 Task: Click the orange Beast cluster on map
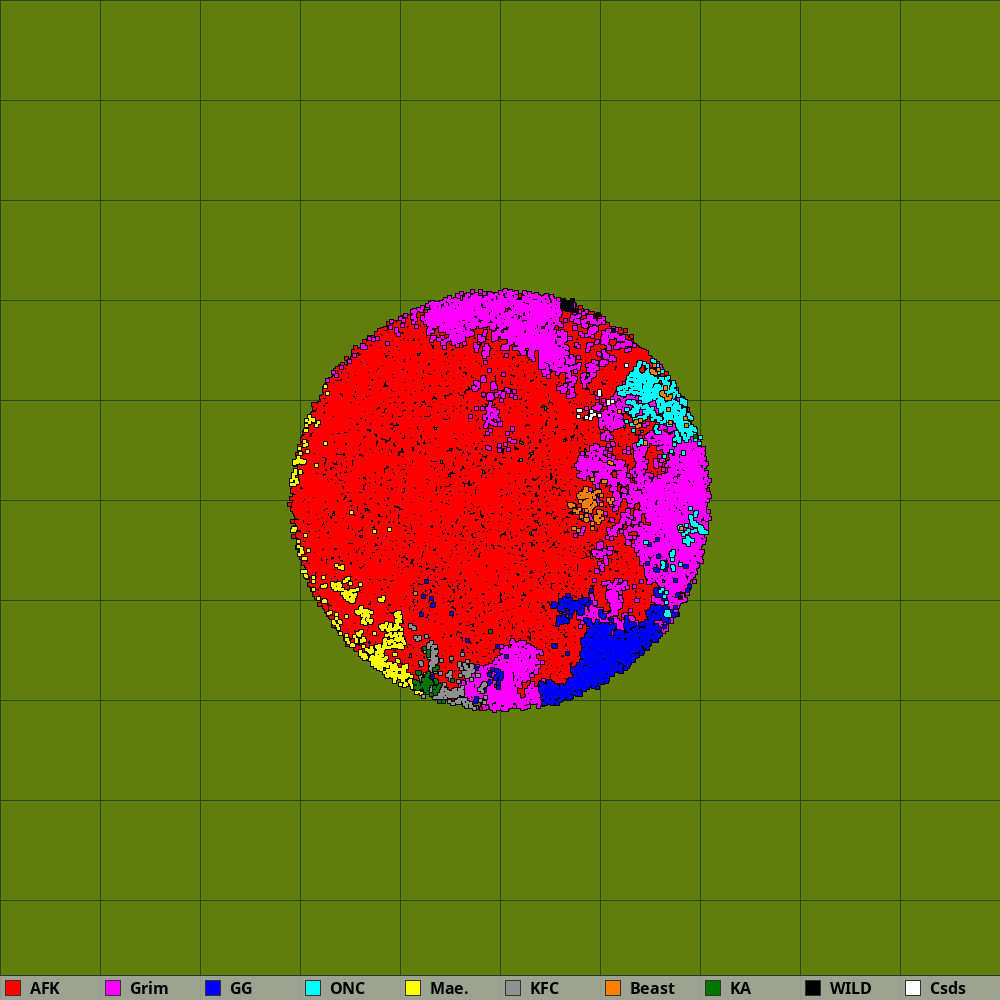[x=588, y=501]
